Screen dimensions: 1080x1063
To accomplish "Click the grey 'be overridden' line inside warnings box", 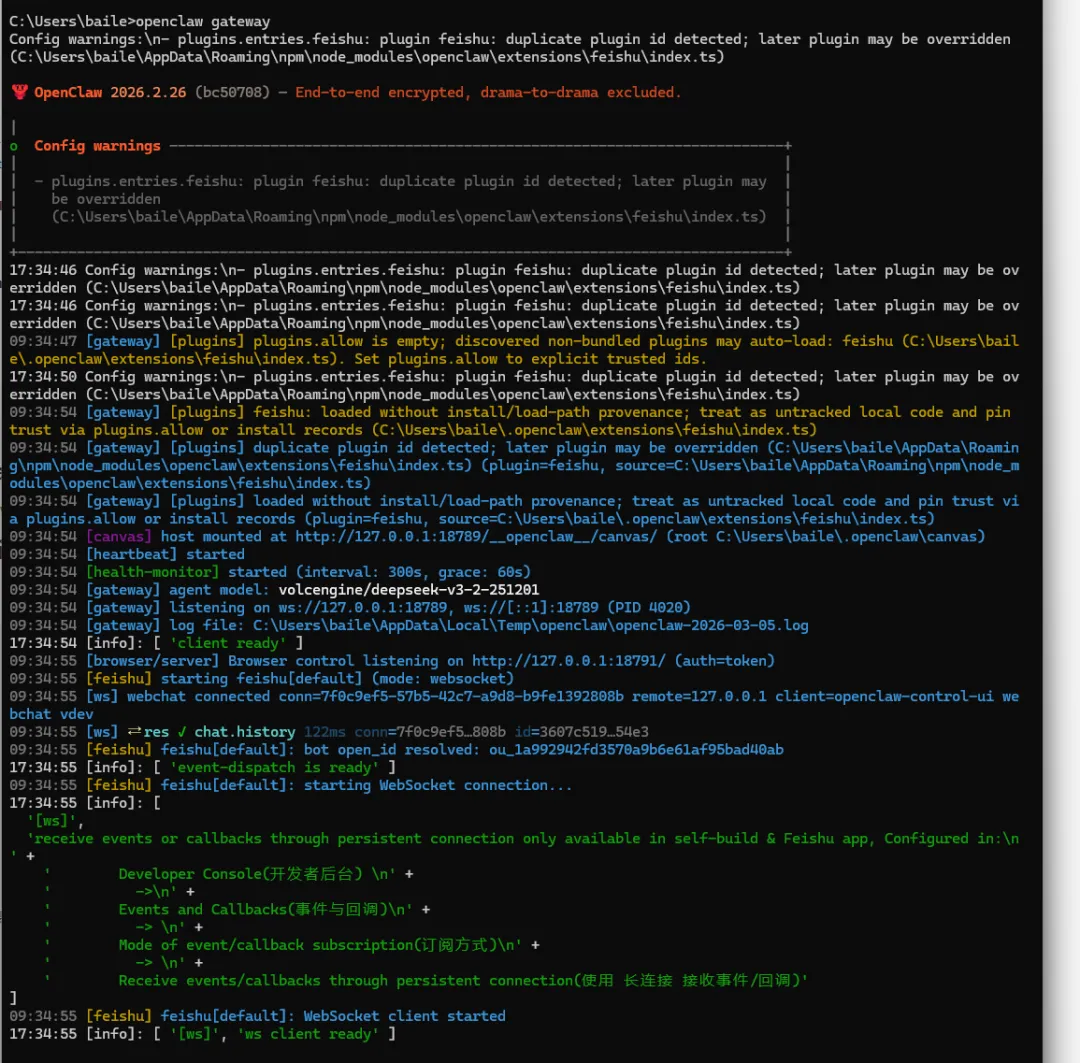I will [x=105, y=199].
